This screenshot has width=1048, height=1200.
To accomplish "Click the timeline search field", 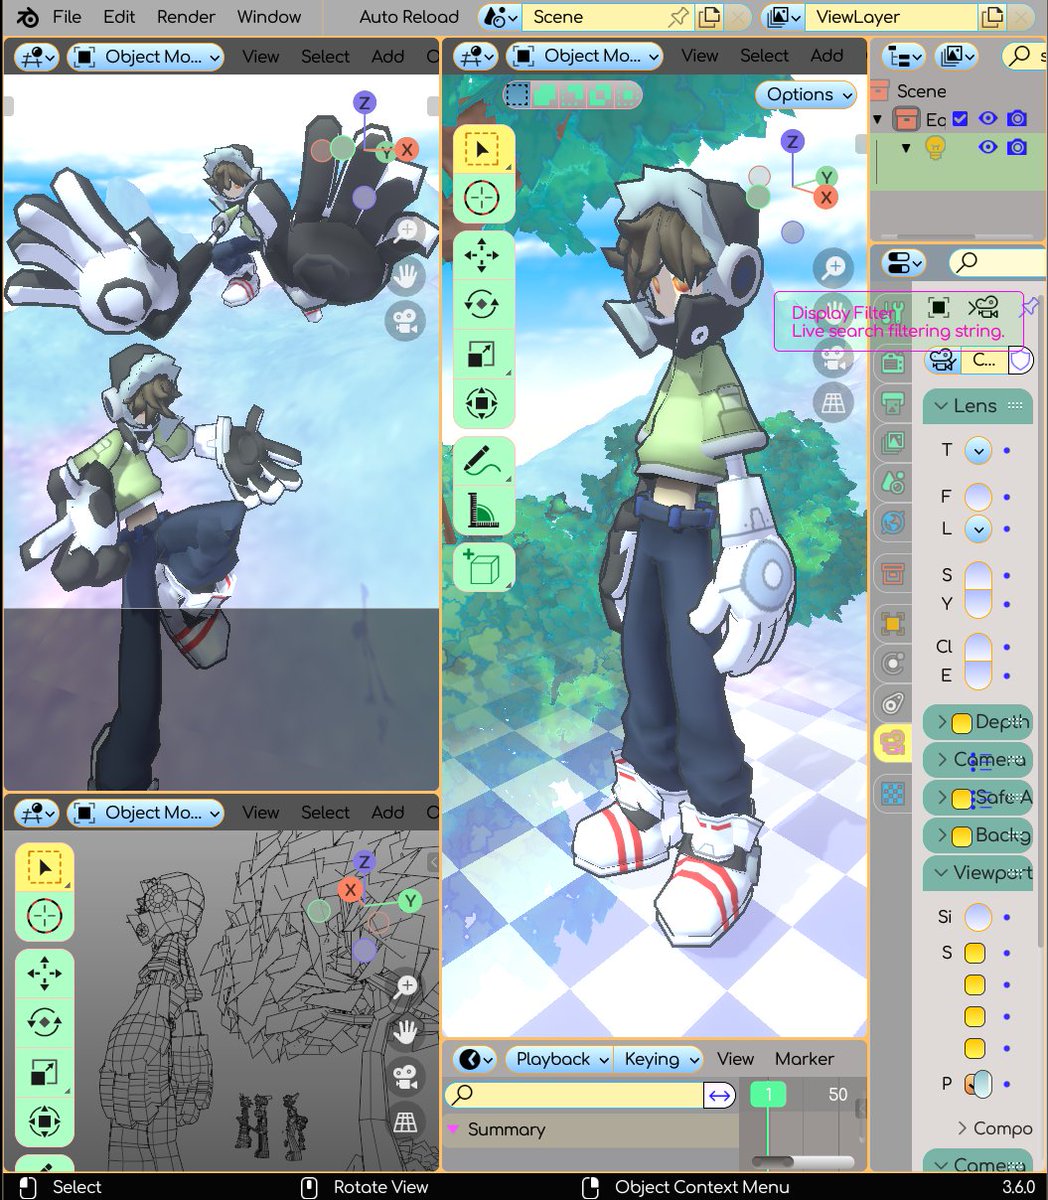I will pos(575,1095).
